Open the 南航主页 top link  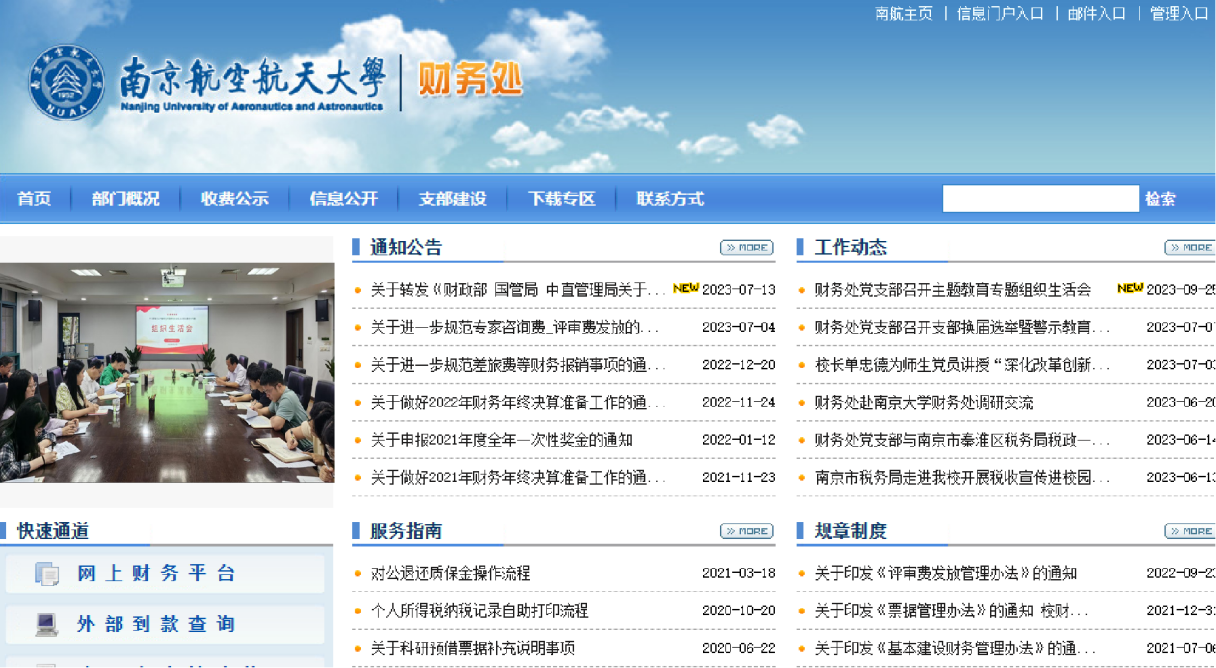(x=903, y=14)
